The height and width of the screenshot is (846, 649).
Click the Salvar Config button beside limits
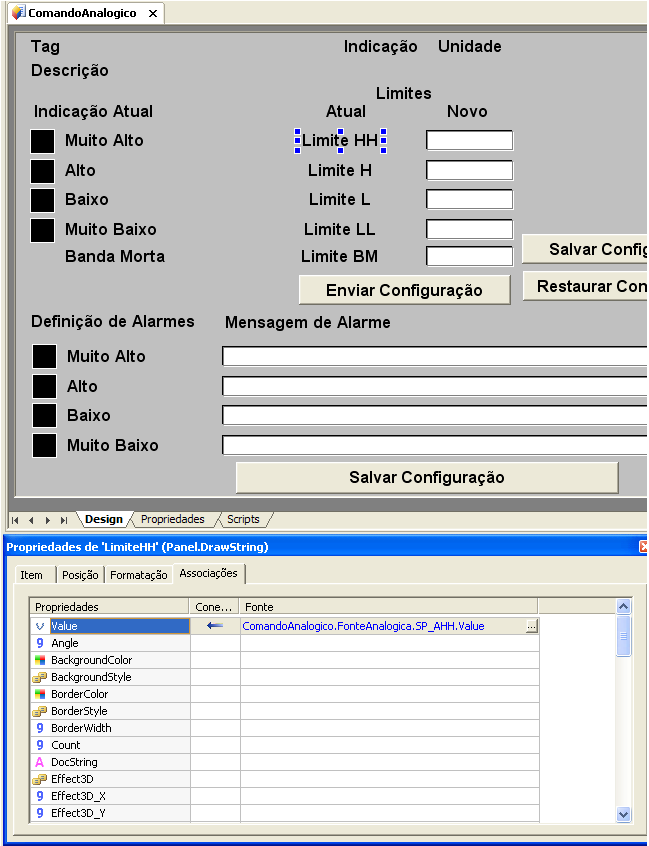[585, 249]
